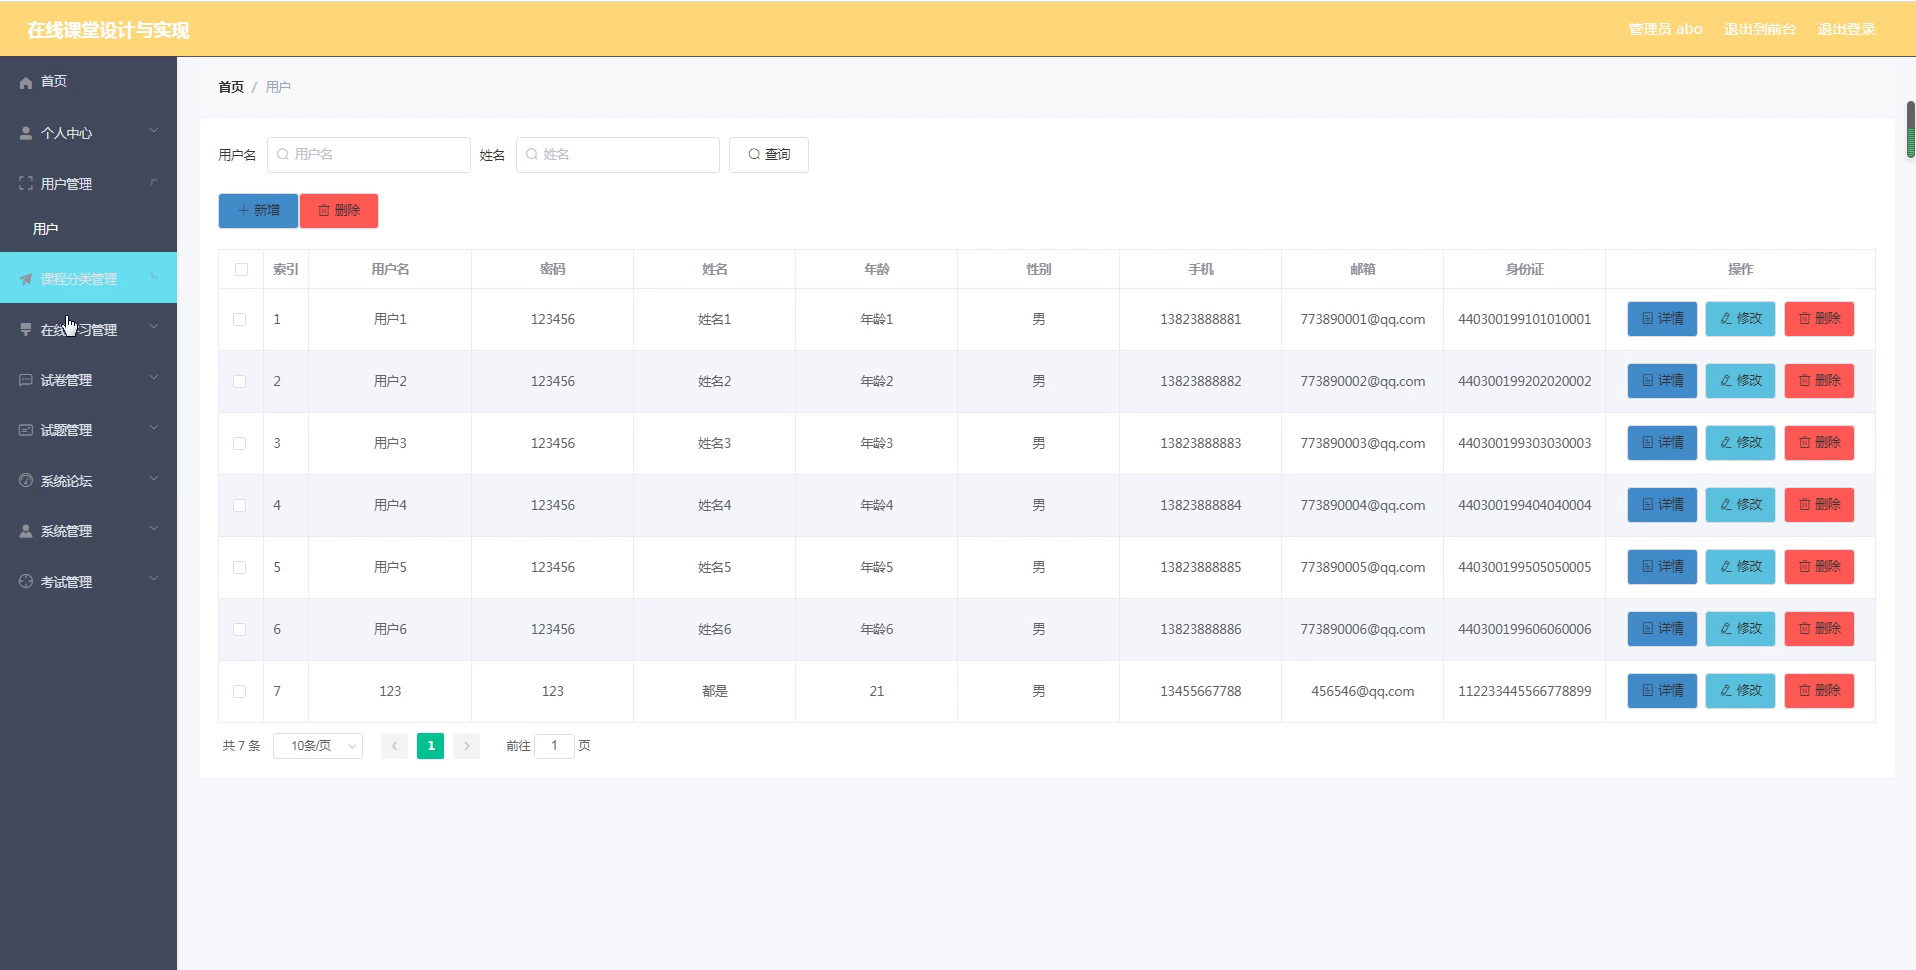Click the search icon in 用户名 field

pos(283,154)
